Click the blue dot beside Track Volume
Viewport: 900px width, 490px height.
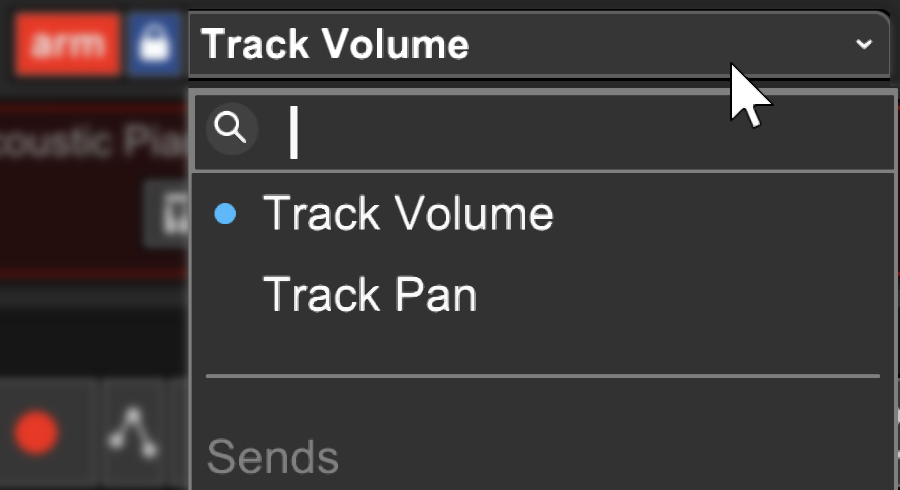click(226, 214)
